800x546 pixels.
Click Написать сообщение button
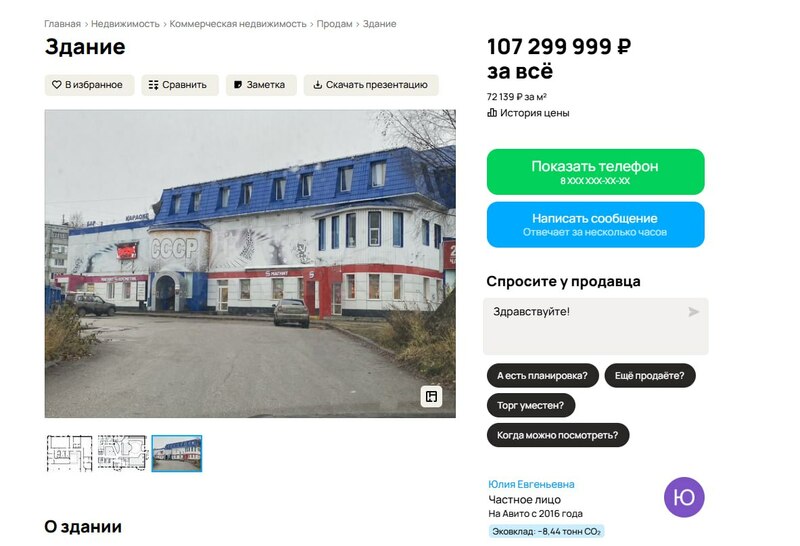(595, 225)
